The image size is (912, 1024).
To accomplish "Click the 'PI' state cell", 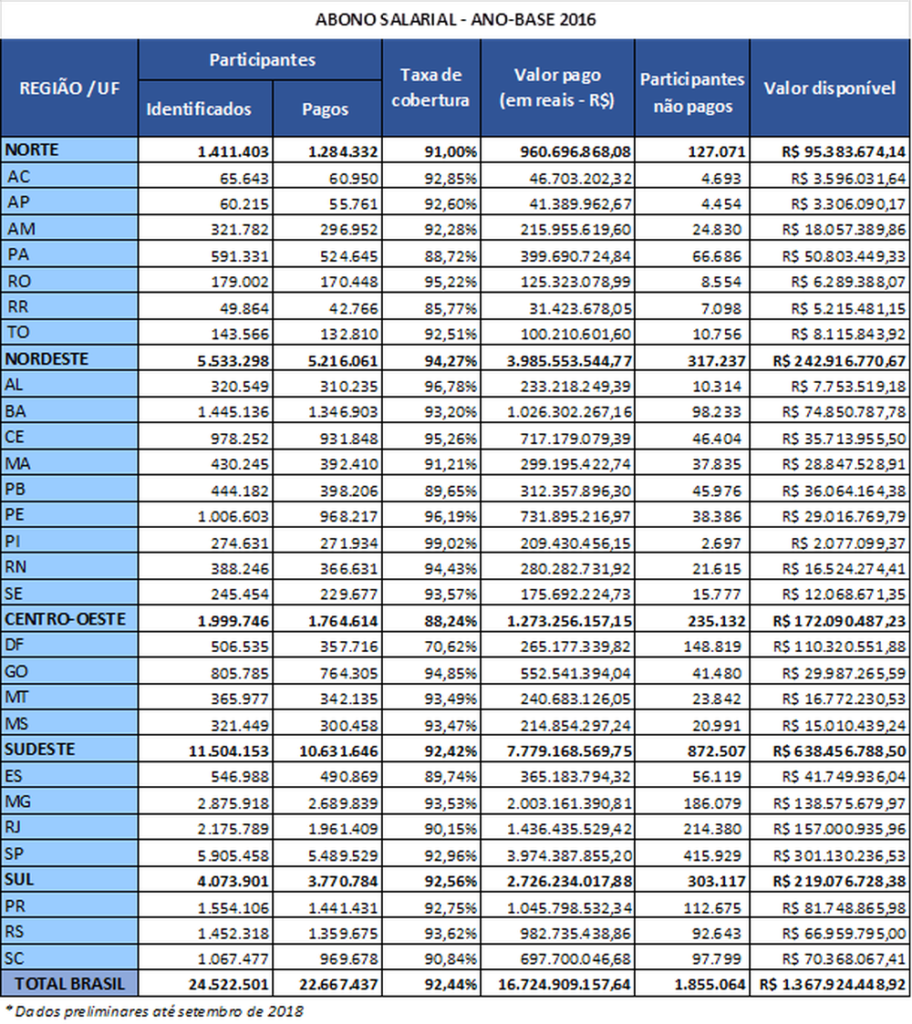I will 69,541.
